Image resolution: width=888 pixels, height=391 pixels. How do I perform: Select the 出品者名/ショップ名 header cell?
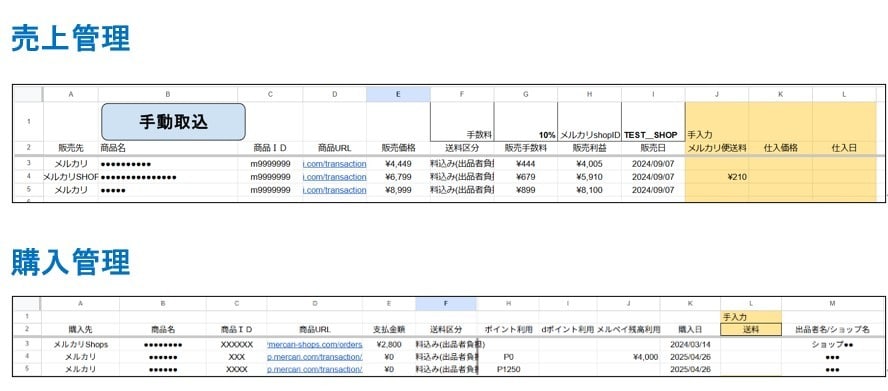point(832,329)
